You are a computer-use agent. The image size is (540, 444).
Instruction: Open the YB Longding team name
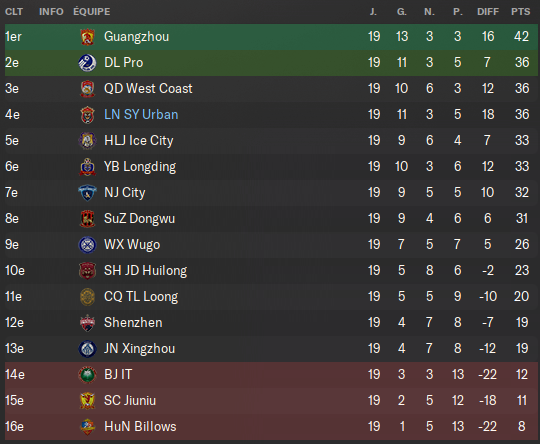(140, 167)
